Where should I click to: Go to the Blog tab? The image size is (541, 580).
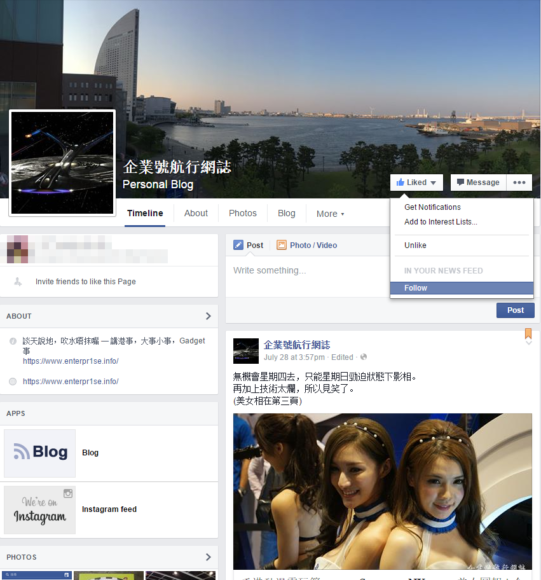tap(287, 213)
